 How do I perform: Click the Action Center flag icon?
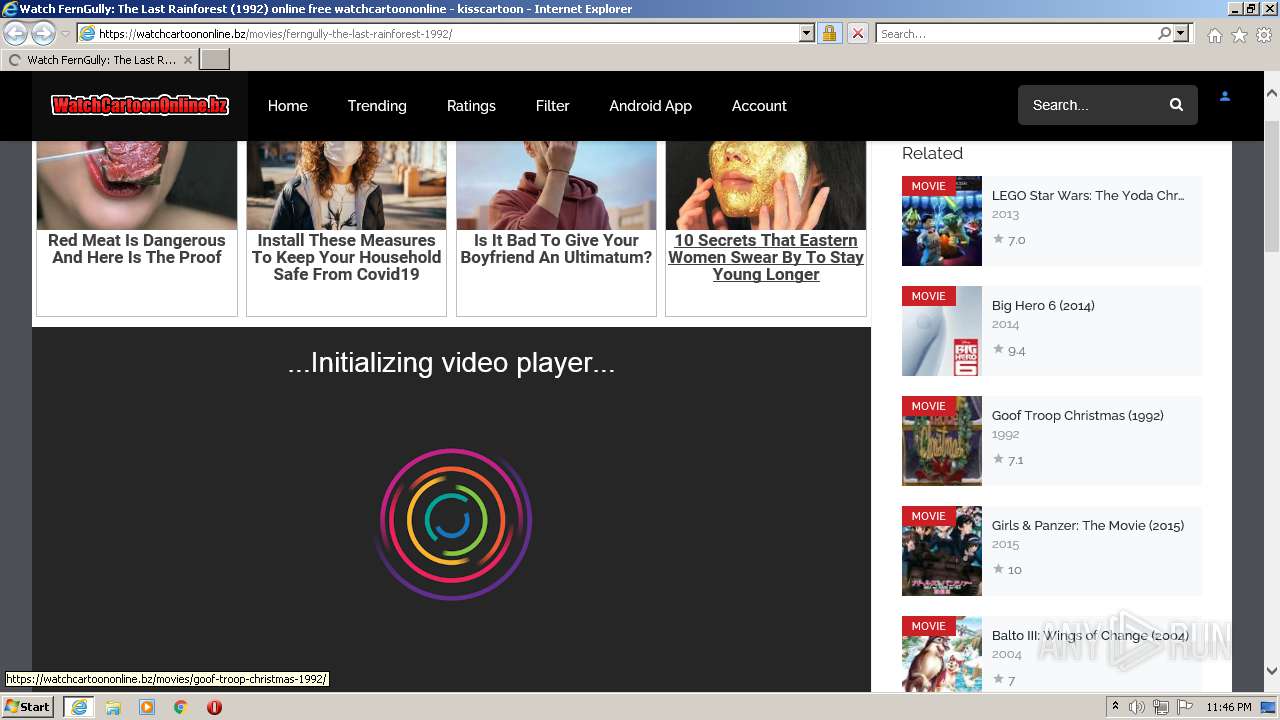tap(1185, 707)
